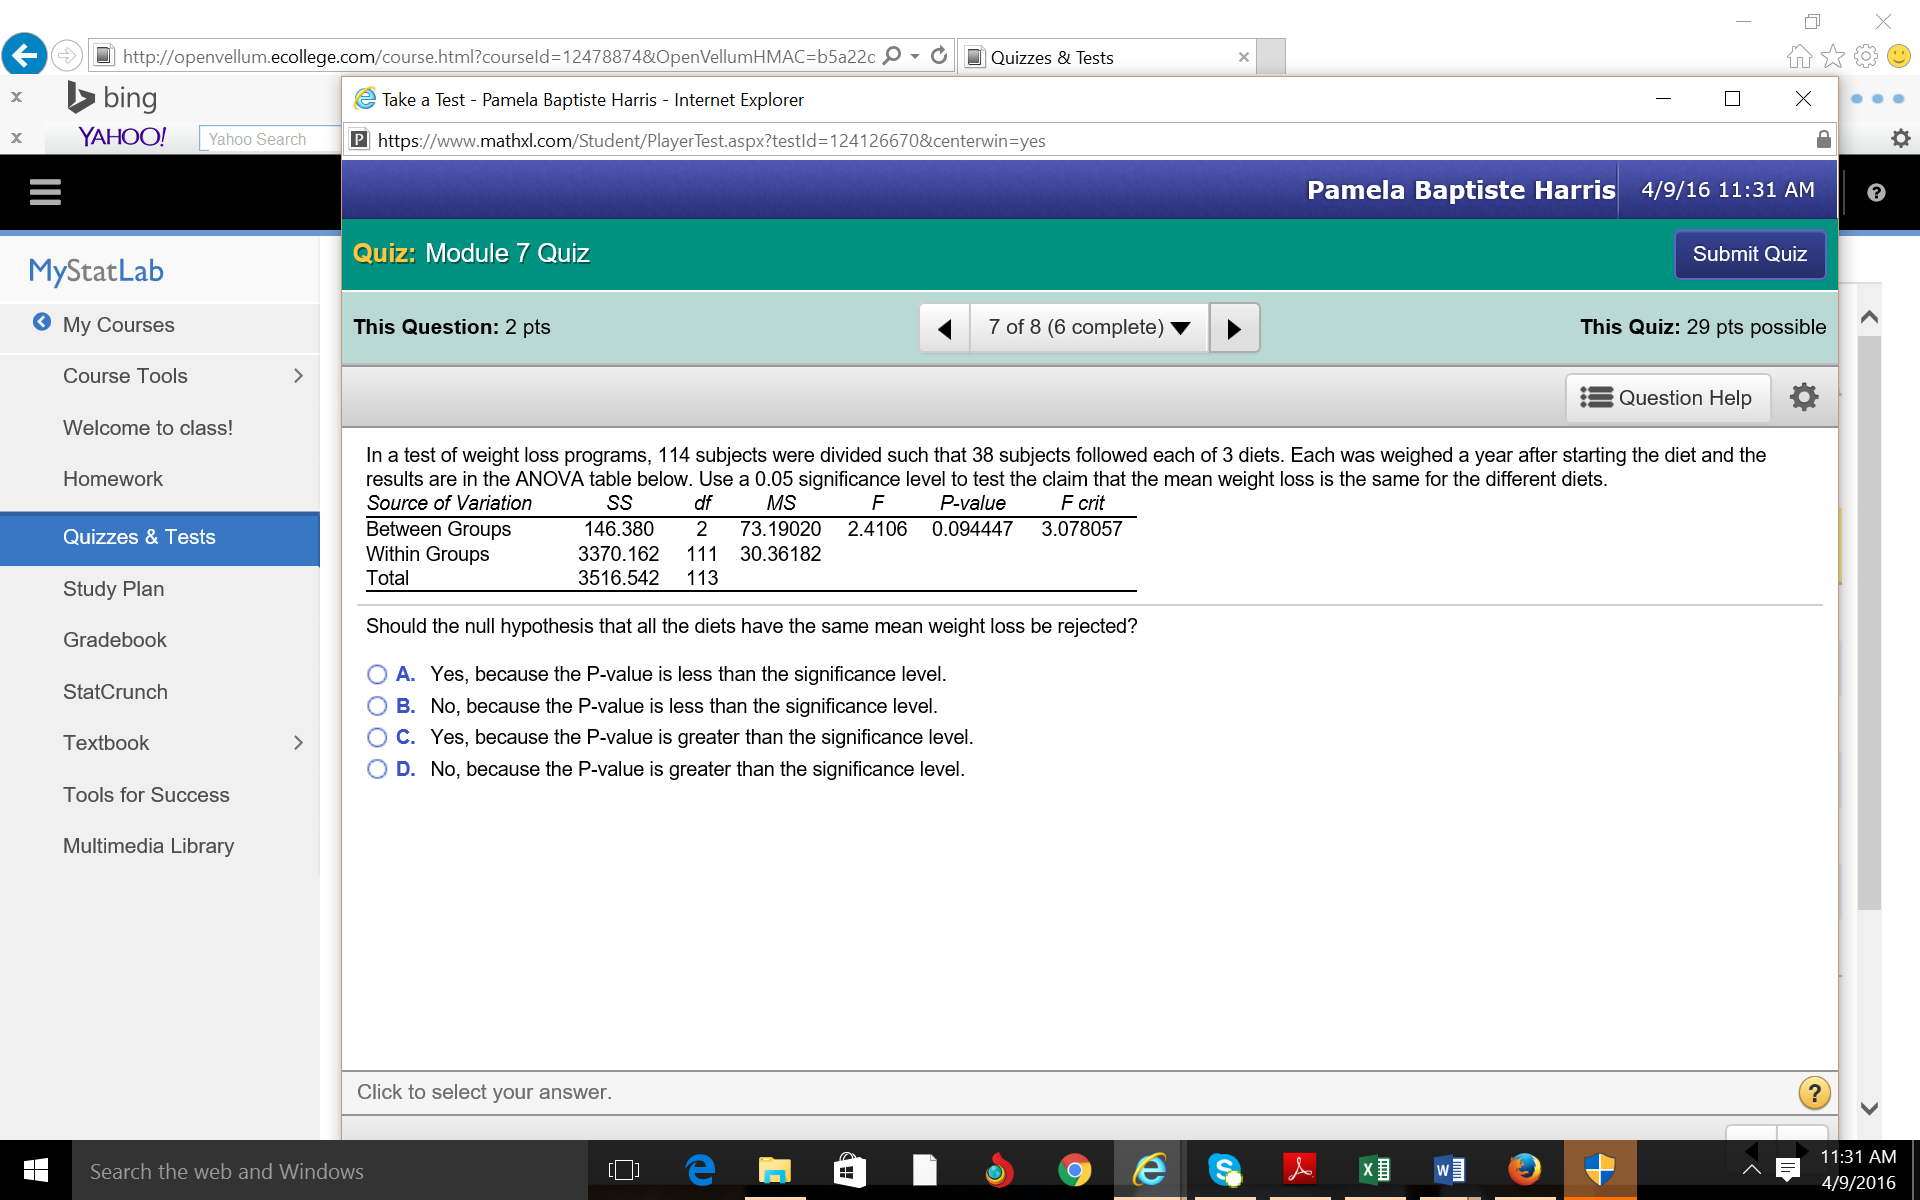Open the Study Plan link
Image resolution: width=1920 pixels, height=1200 pixels.
pos(113,589)
